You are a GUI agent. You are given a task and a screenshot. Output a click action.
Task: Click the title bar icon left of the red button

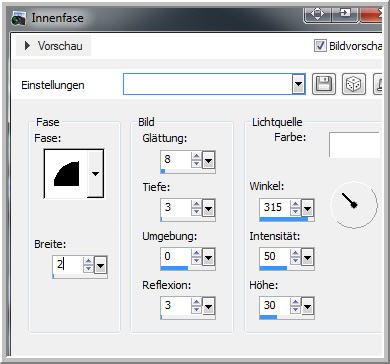344,14
